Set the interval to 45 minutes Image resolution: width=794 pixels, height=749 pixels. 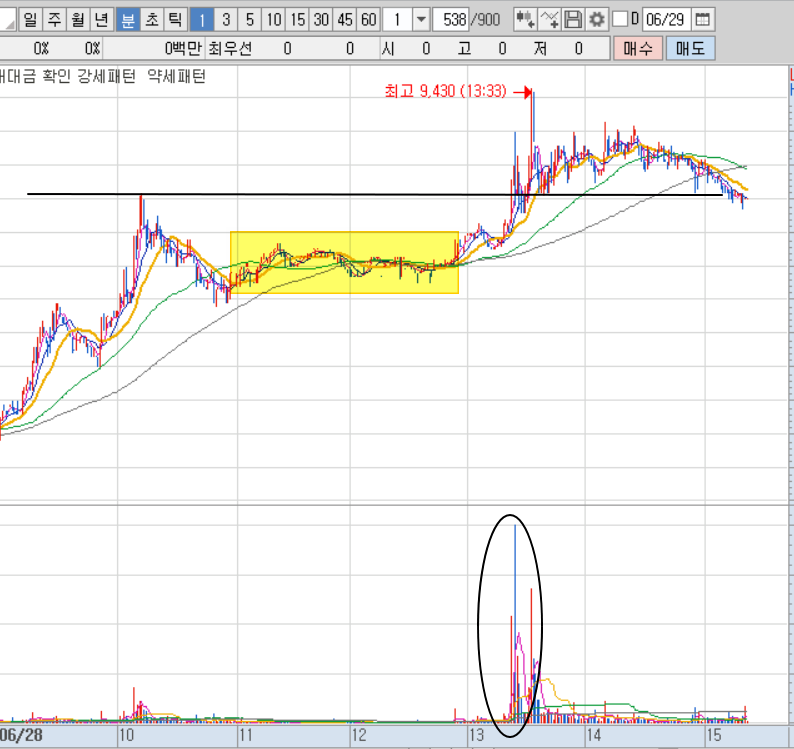click(345, 20)
